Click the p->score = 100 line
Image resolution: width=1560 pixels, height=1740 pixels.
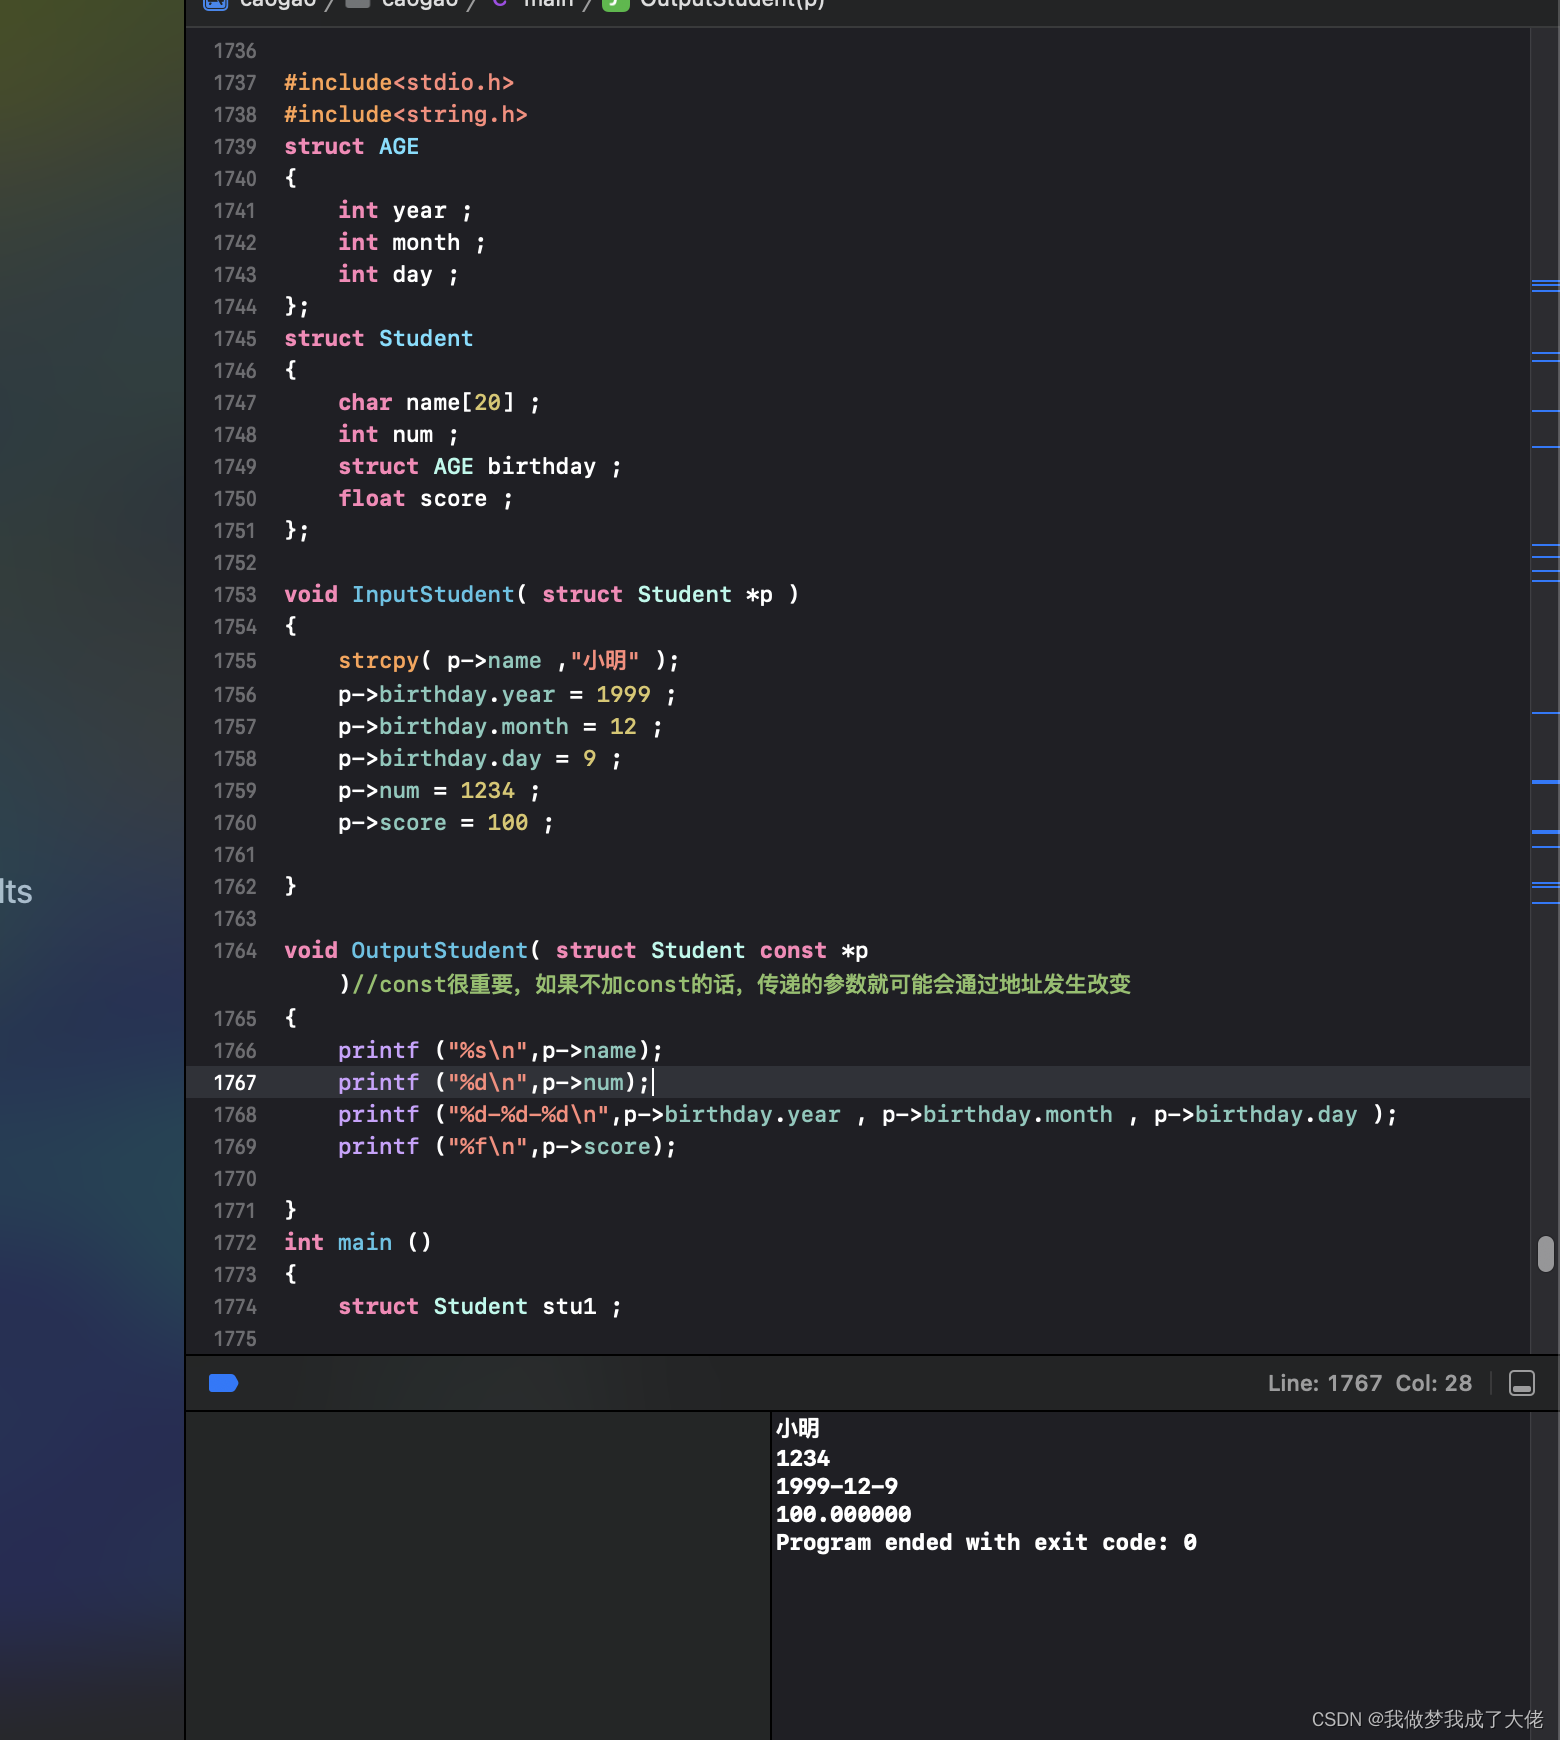click(445, 823)
